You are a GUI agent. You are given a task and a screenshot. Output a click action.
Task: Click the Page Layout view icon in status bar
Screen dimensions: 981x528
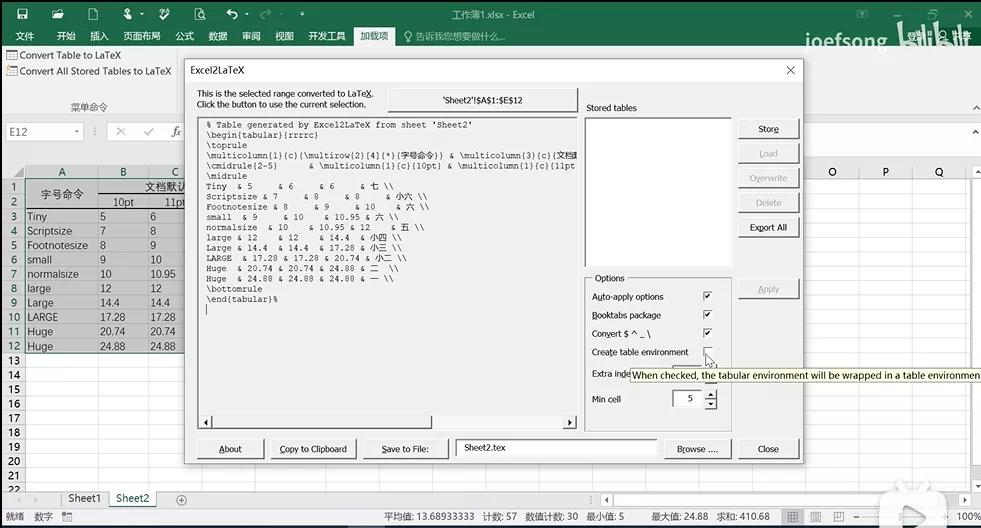[816, 517]
